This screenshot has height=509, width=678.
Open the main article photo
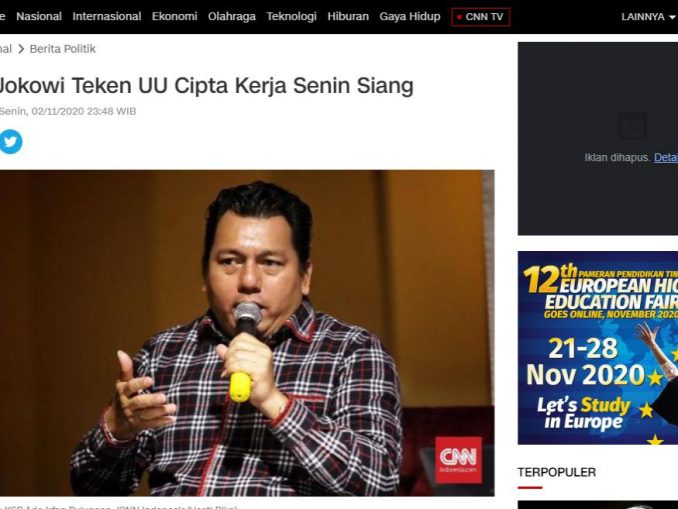[x=247, y=333]
